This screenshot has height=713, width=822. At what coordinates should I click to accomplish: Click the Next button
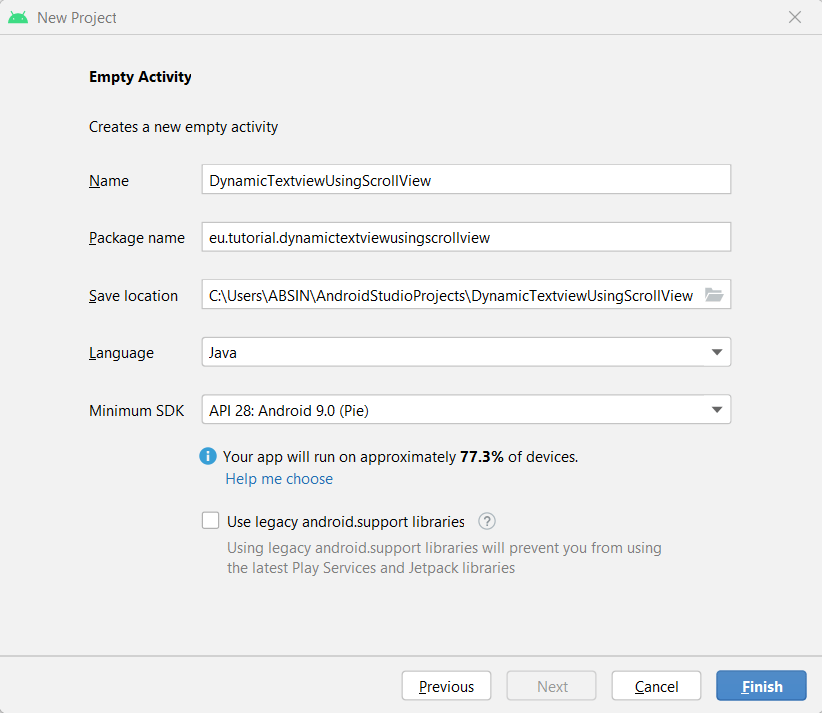551,686
